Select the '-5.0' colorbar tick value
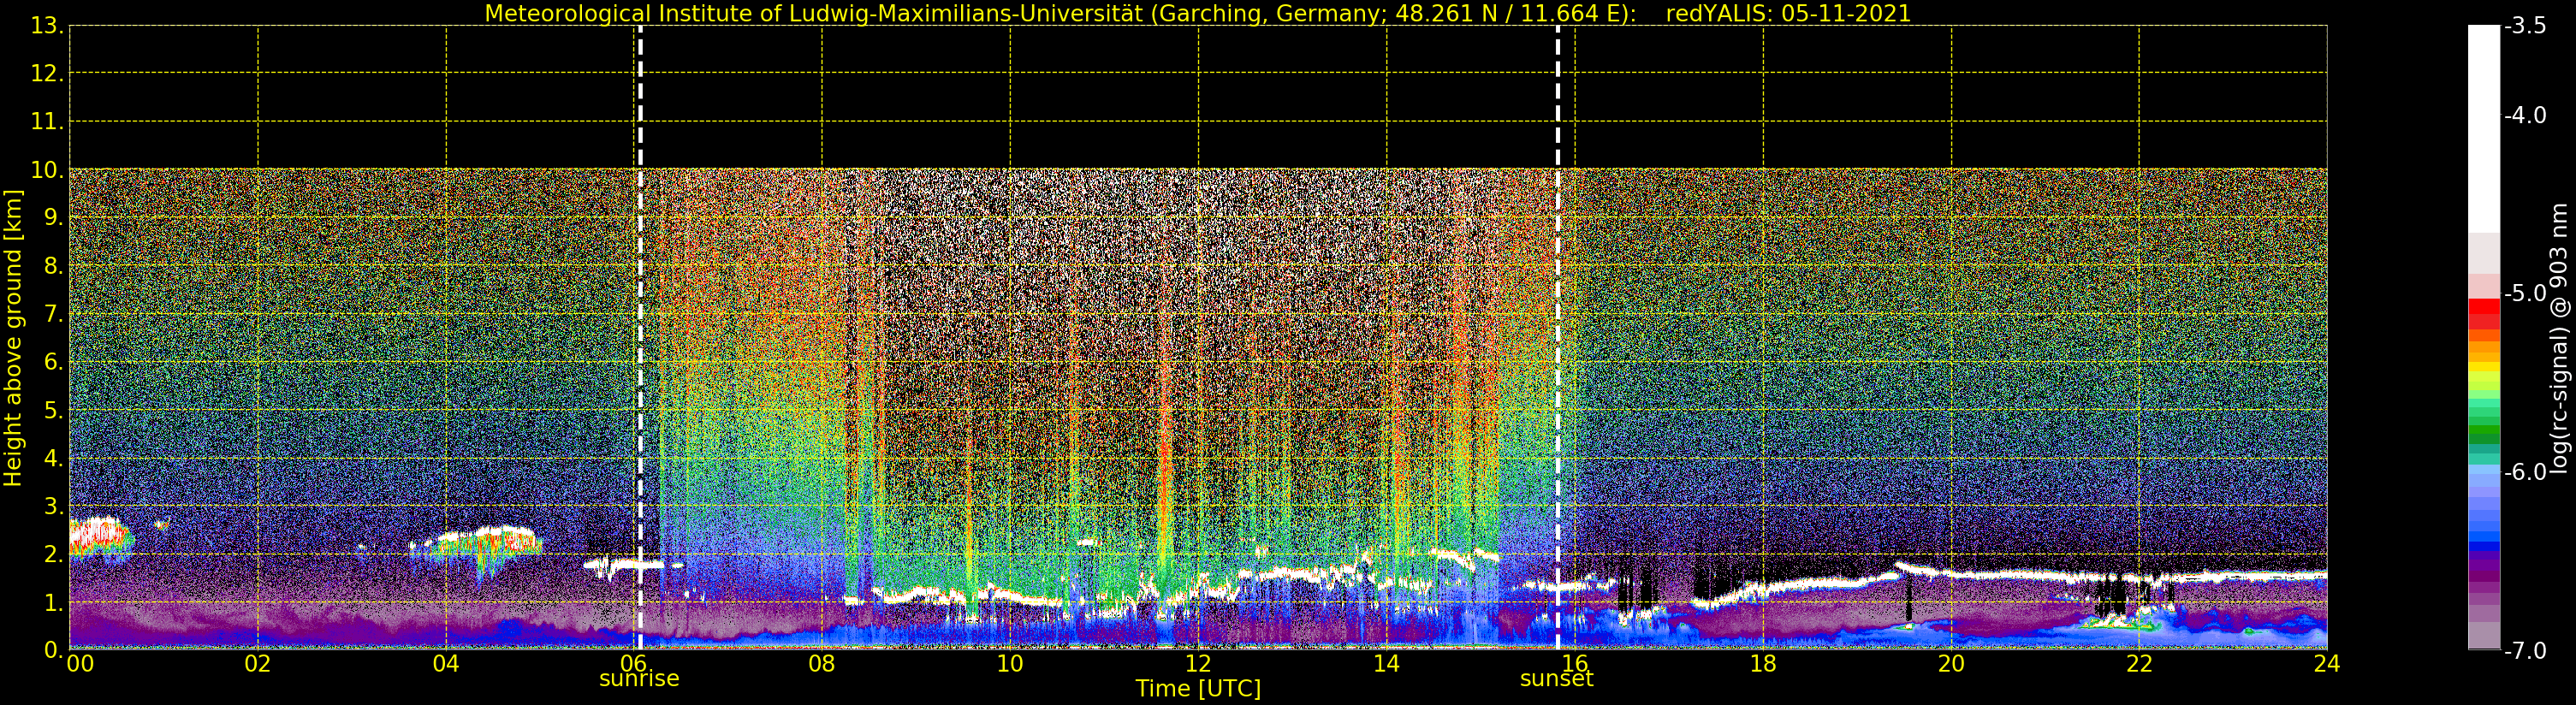Screen dimensions: 2576x705 [2525, 293]
